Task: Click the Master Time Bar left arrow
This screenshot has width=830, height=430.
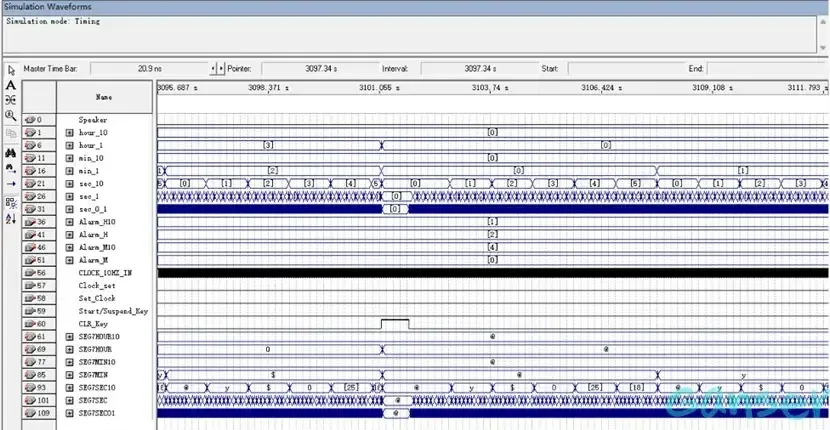Action: [x=213, y=69]
